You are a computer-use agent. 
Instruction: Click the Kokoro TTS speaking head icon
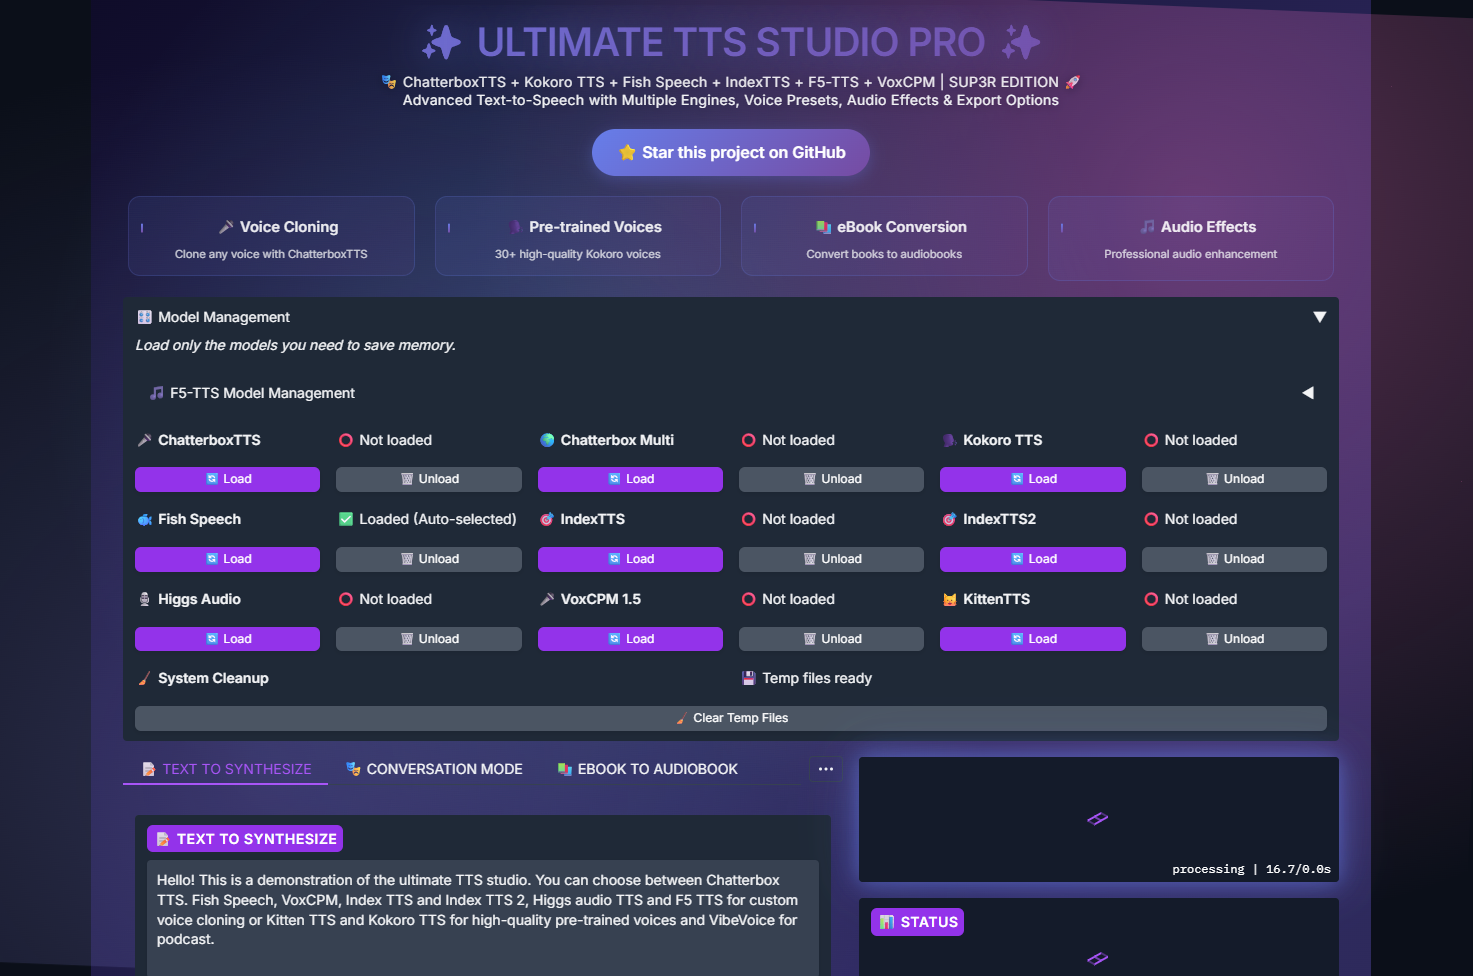click(950, 440)
